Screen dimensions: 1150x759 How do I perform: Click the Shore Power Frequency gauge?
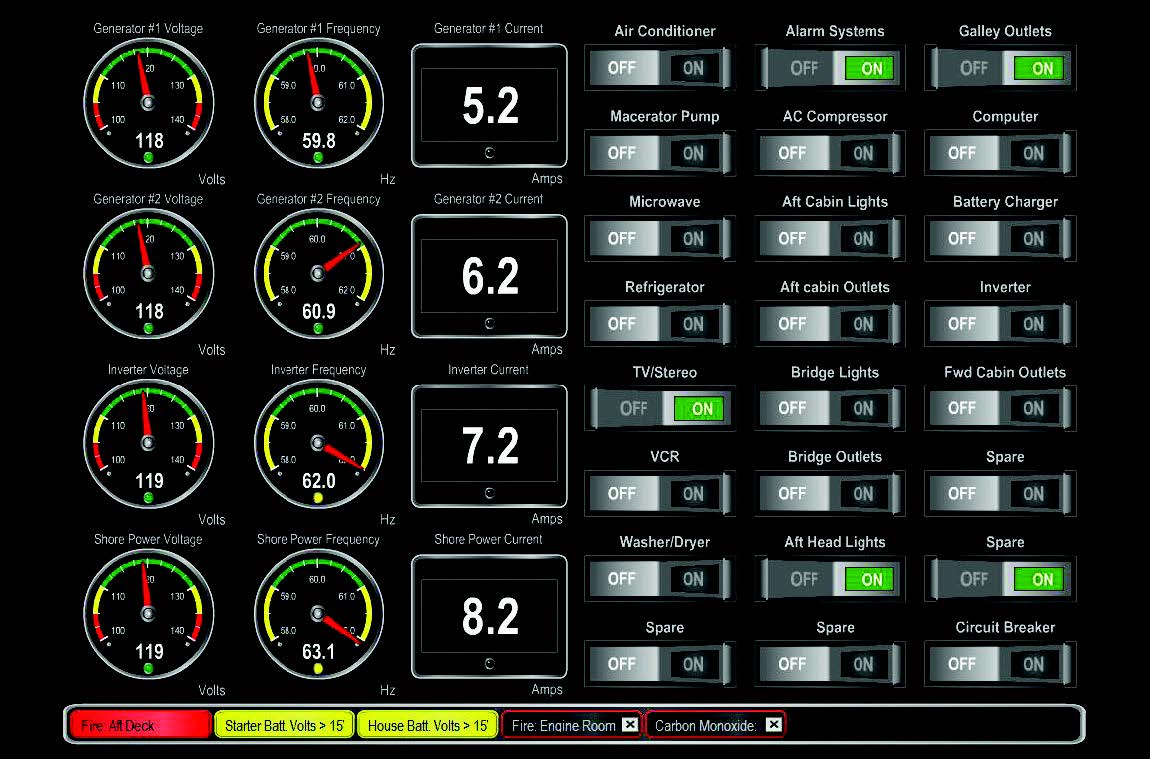pyautogui.click(x=319, y=614)
